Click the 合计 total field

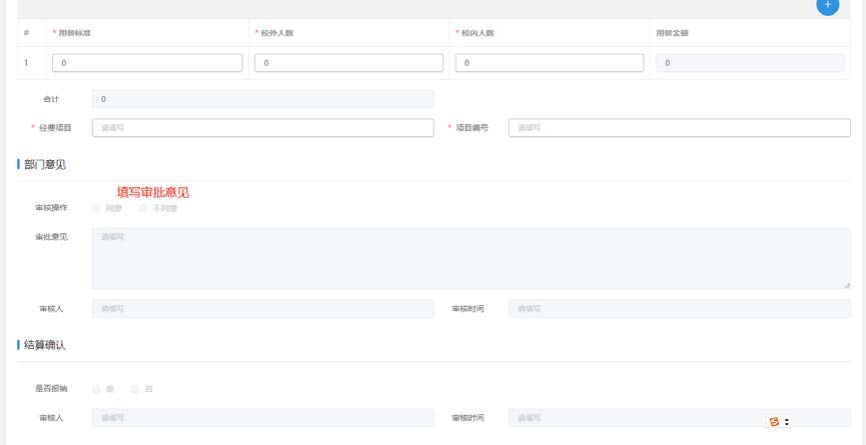263,99
